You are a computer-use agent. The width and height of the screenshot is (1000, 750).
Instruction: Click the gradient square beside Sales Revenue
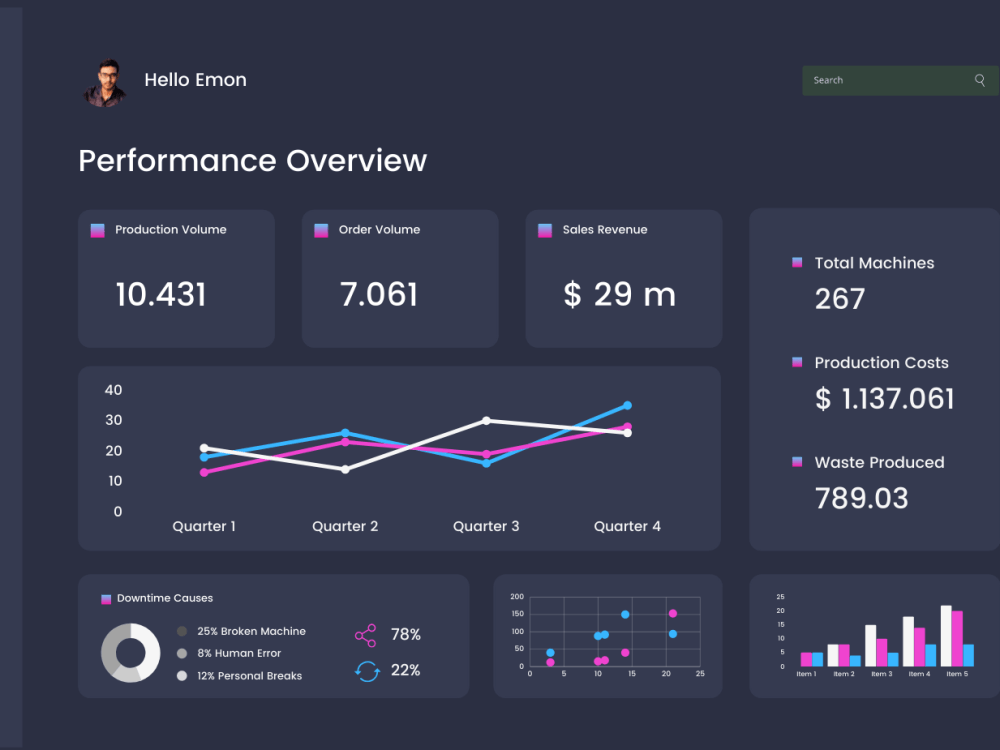545,230
